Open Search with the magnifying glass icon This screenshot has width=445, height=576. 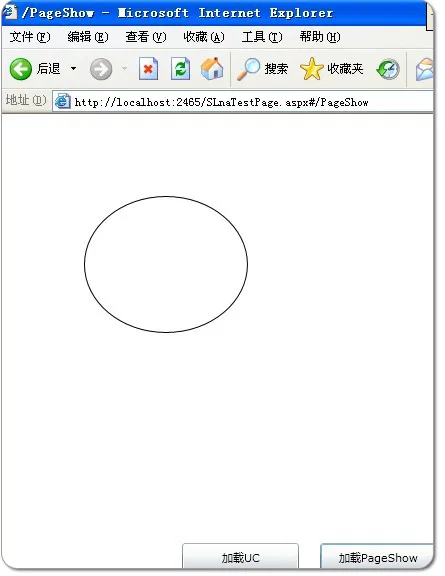[248, 69]
